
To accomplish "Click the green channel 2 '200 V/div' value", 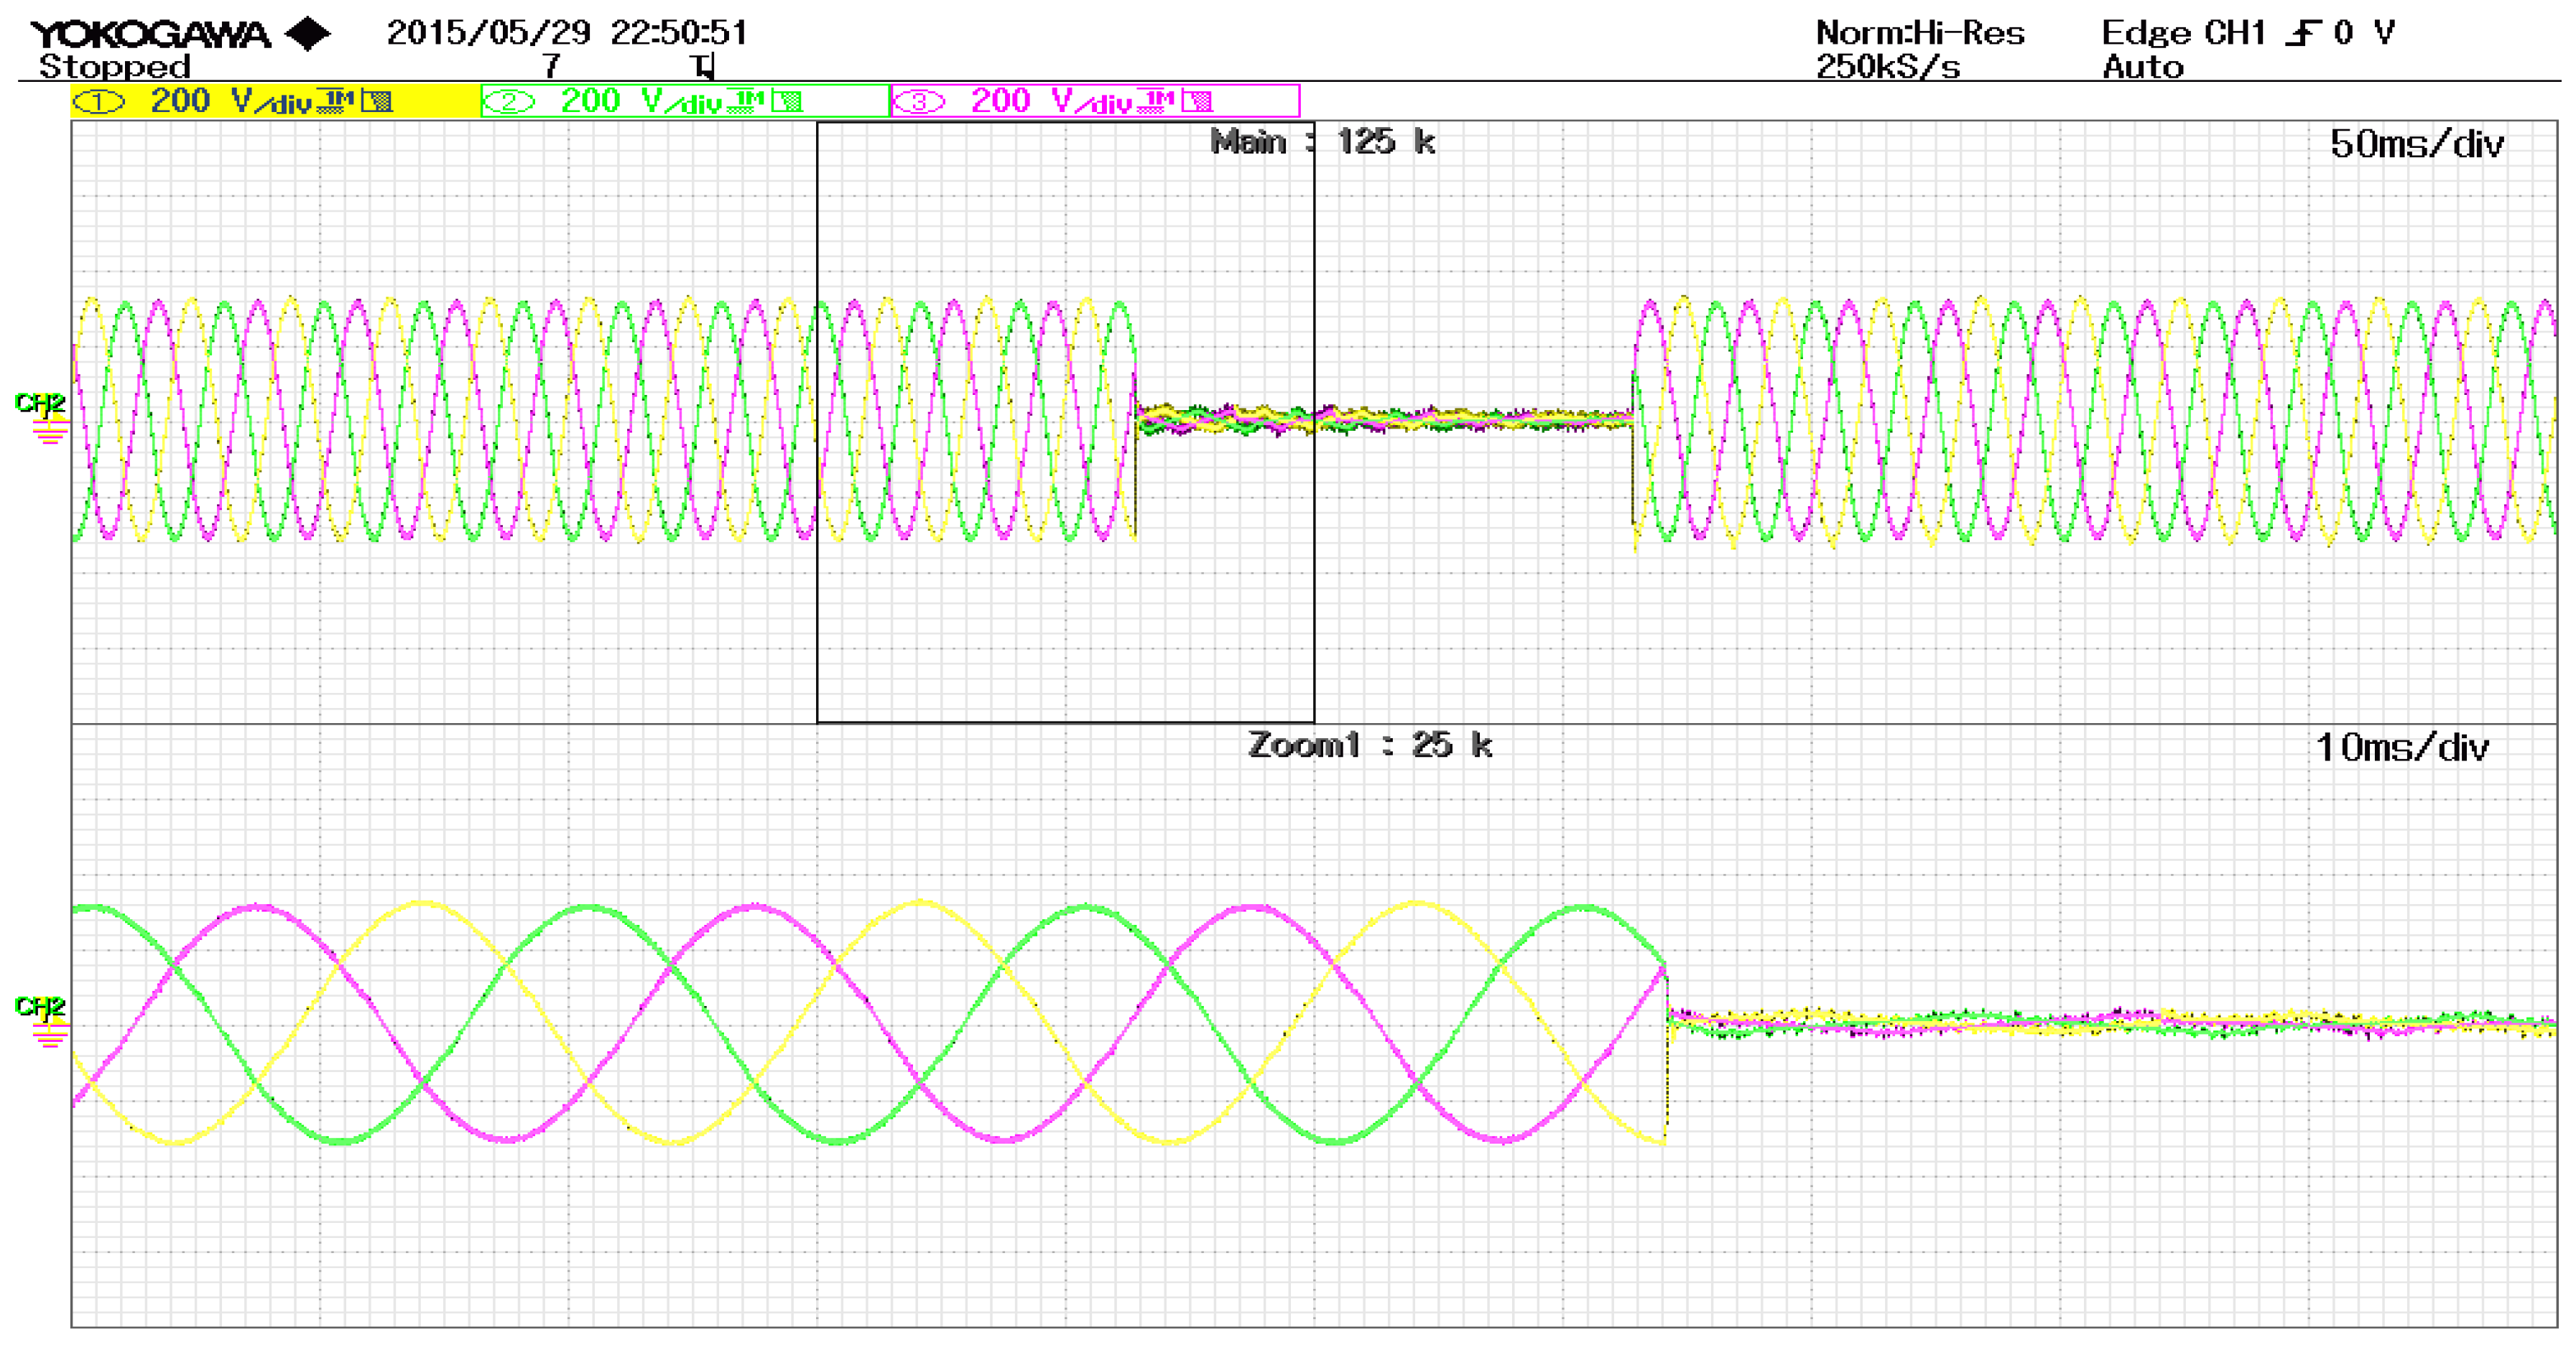I will (641, 101).
